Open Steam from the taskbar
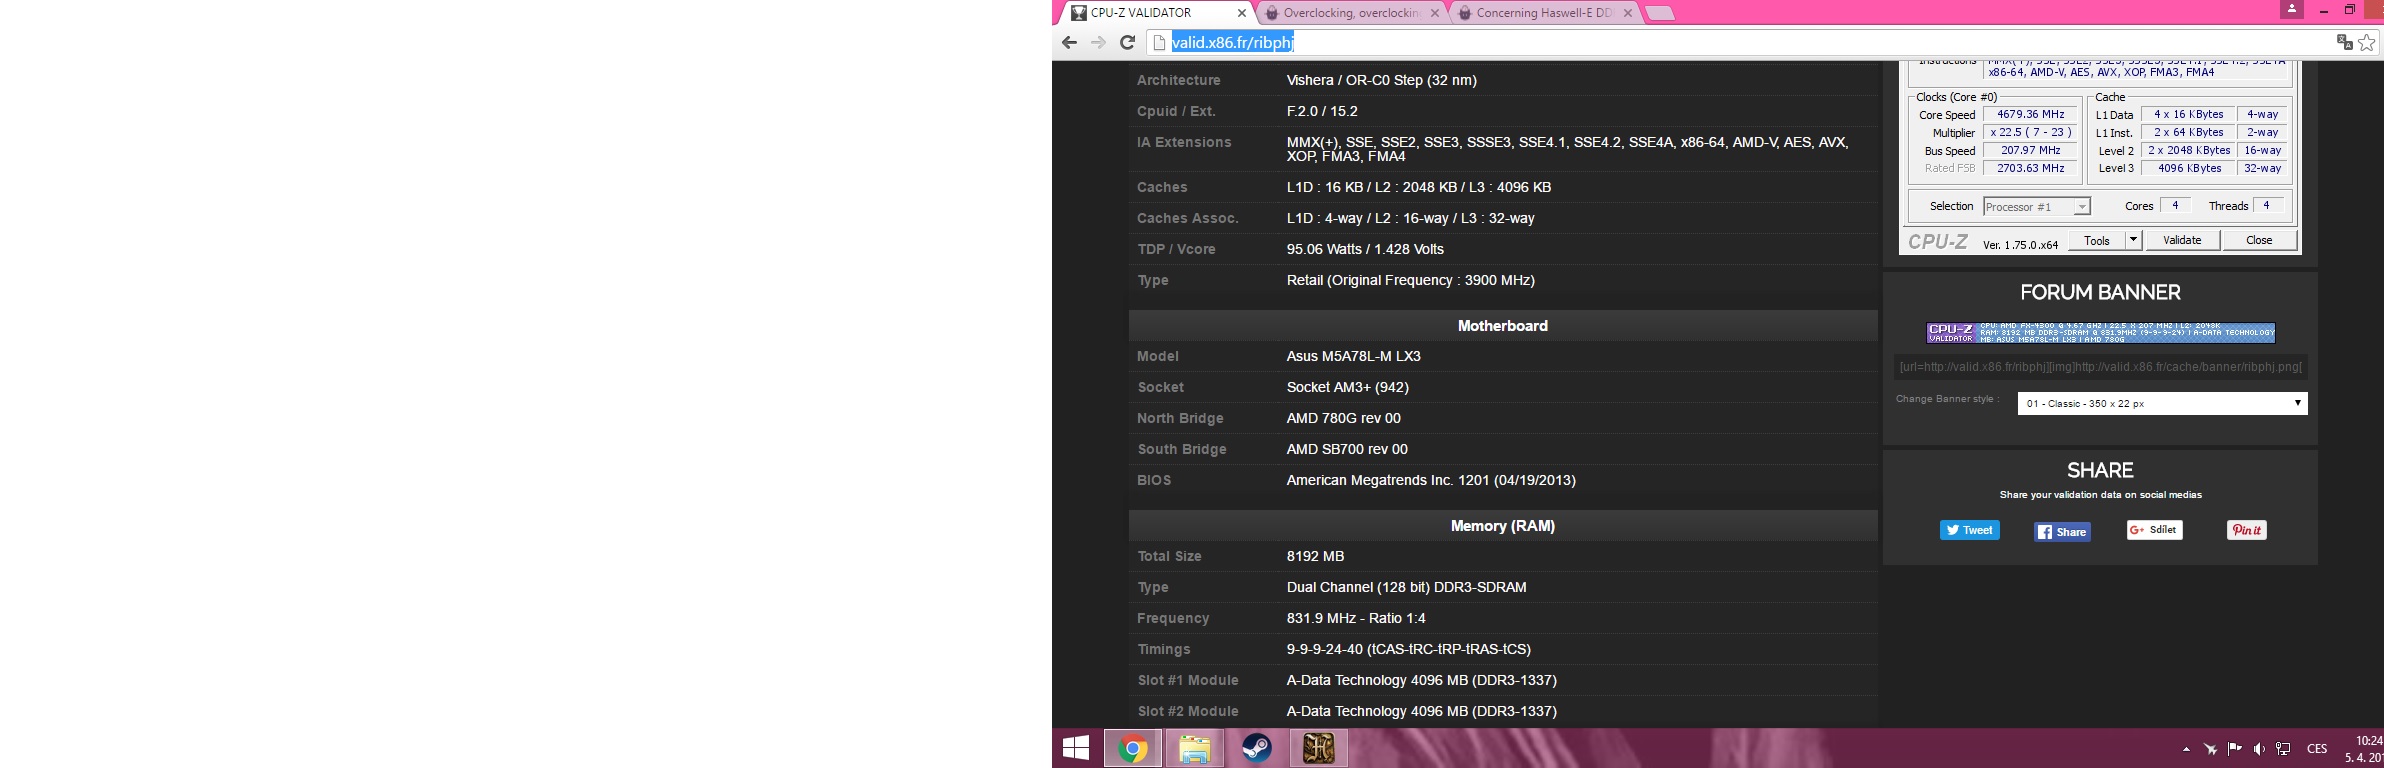The height and width of the screenshot is (768, 2384). tap(1257, 748)
